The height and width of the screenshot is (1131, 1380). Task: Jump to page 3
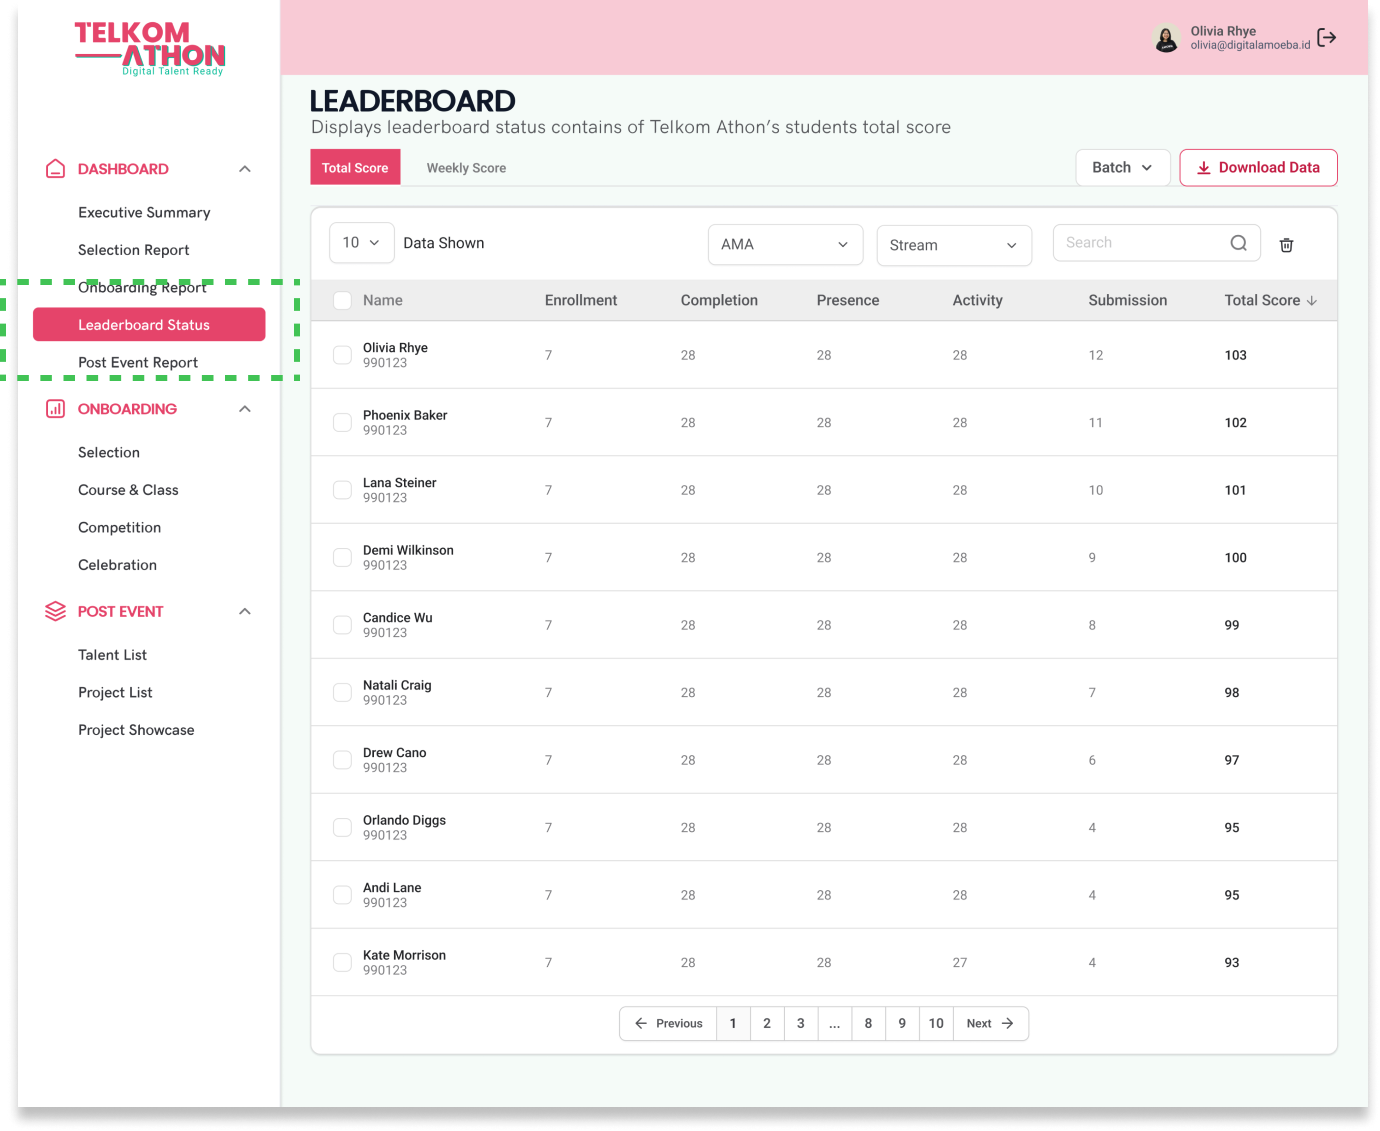pos(801,1023)
